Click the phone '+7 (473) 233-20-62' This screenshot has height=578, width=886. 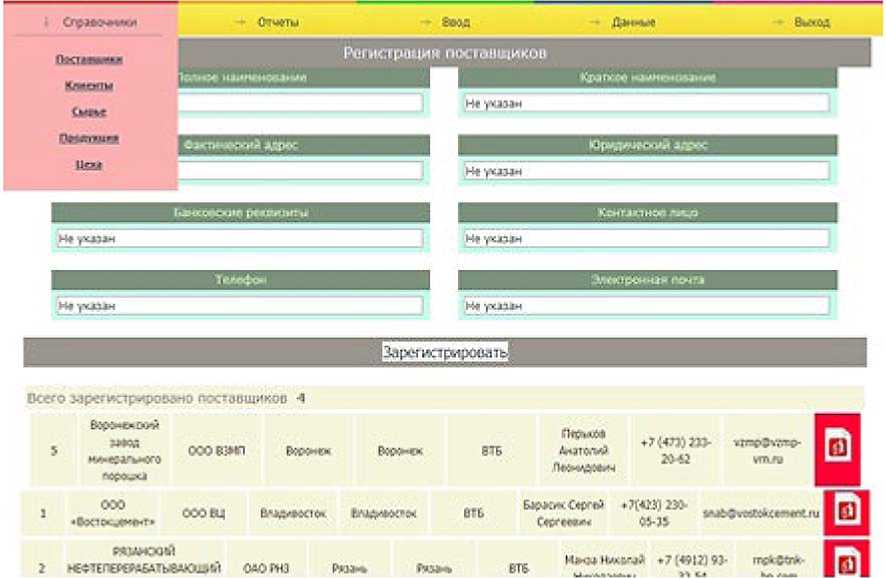pos(676,450)
